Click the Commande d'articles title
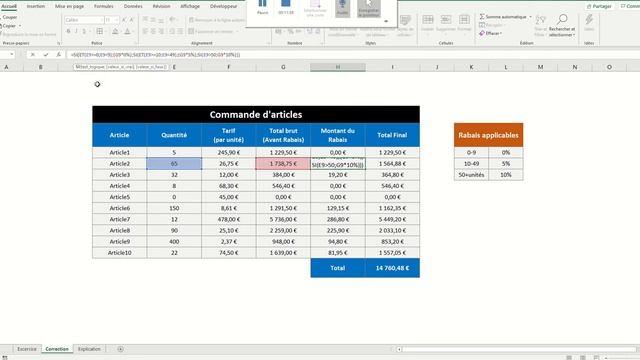The height and width of the screenshot is (360, 640). [x=256, y=115]
